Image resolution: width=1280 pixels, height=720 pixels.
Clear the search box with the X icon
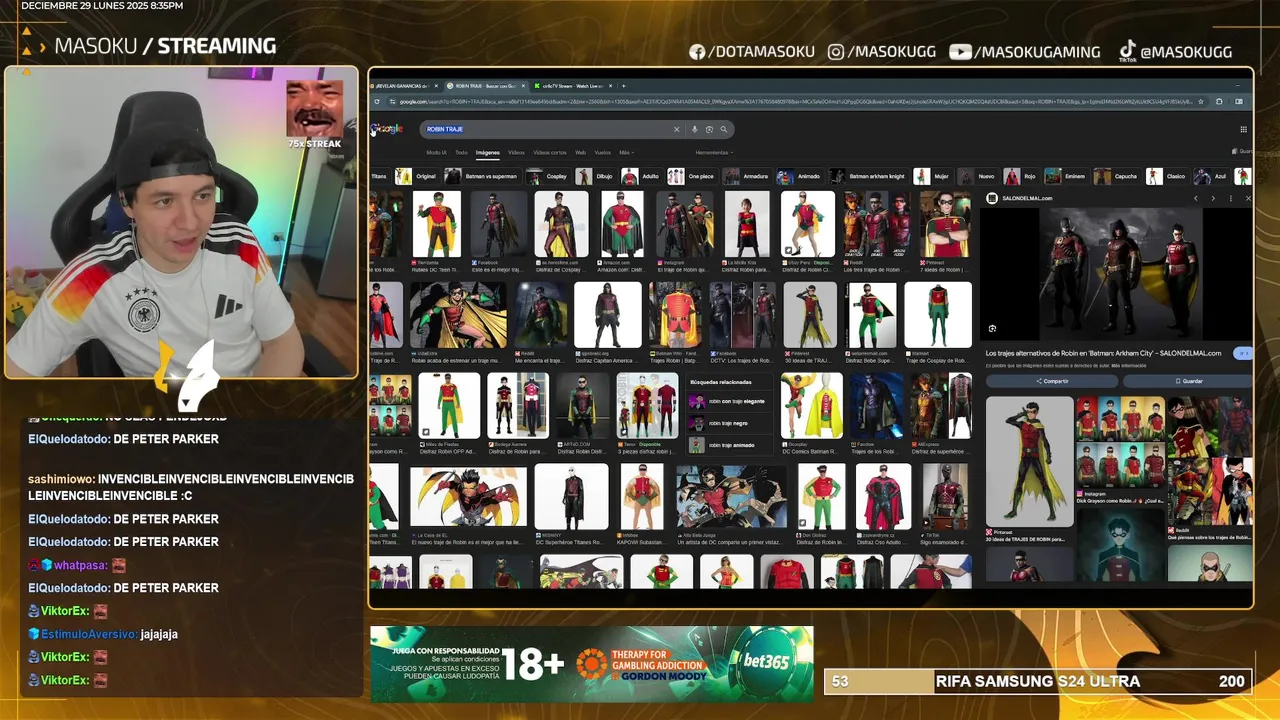point(677,129)
